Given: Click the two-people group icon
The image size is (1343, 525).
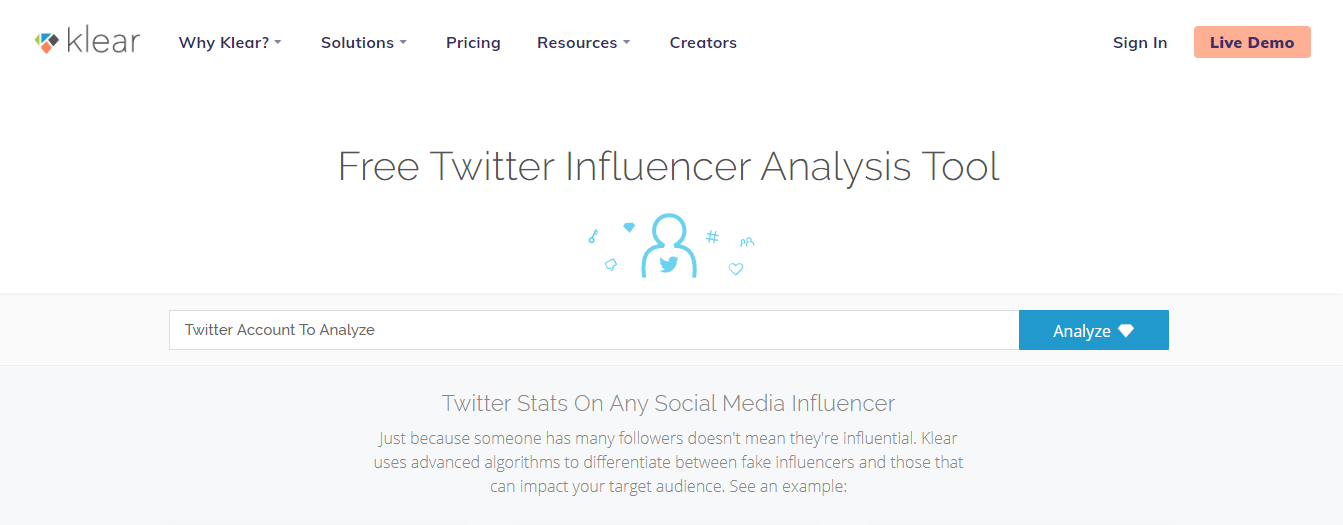Looking at the screenshot, I should (x=746, y=242).
